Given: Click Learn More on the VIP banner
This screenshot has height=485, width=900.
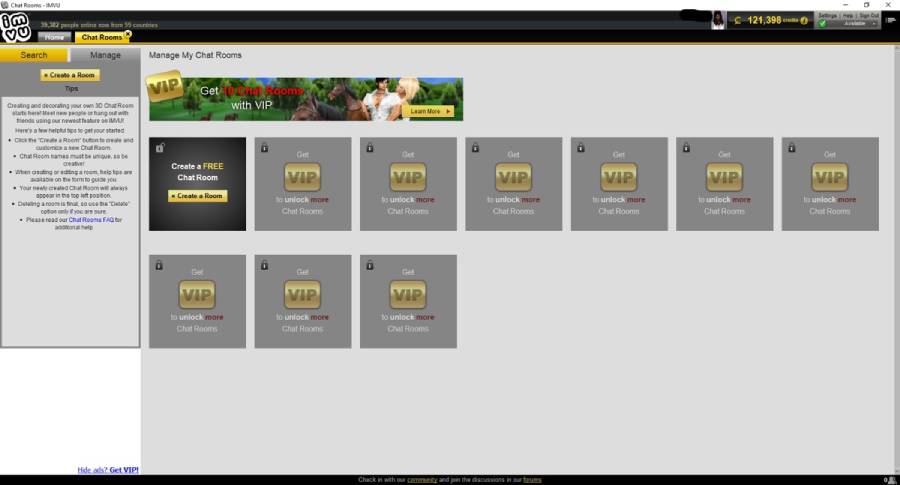Looking at the screenshot, I should pos(428,111).
